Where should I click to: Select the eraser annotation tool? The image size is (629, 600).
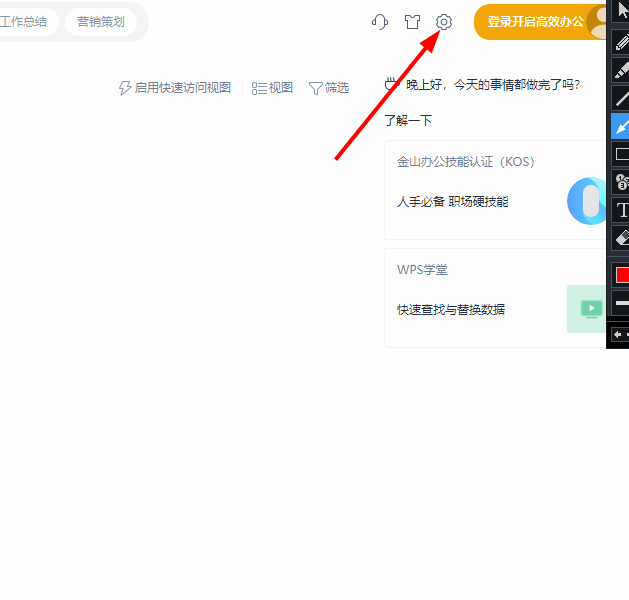pos(621,238)
